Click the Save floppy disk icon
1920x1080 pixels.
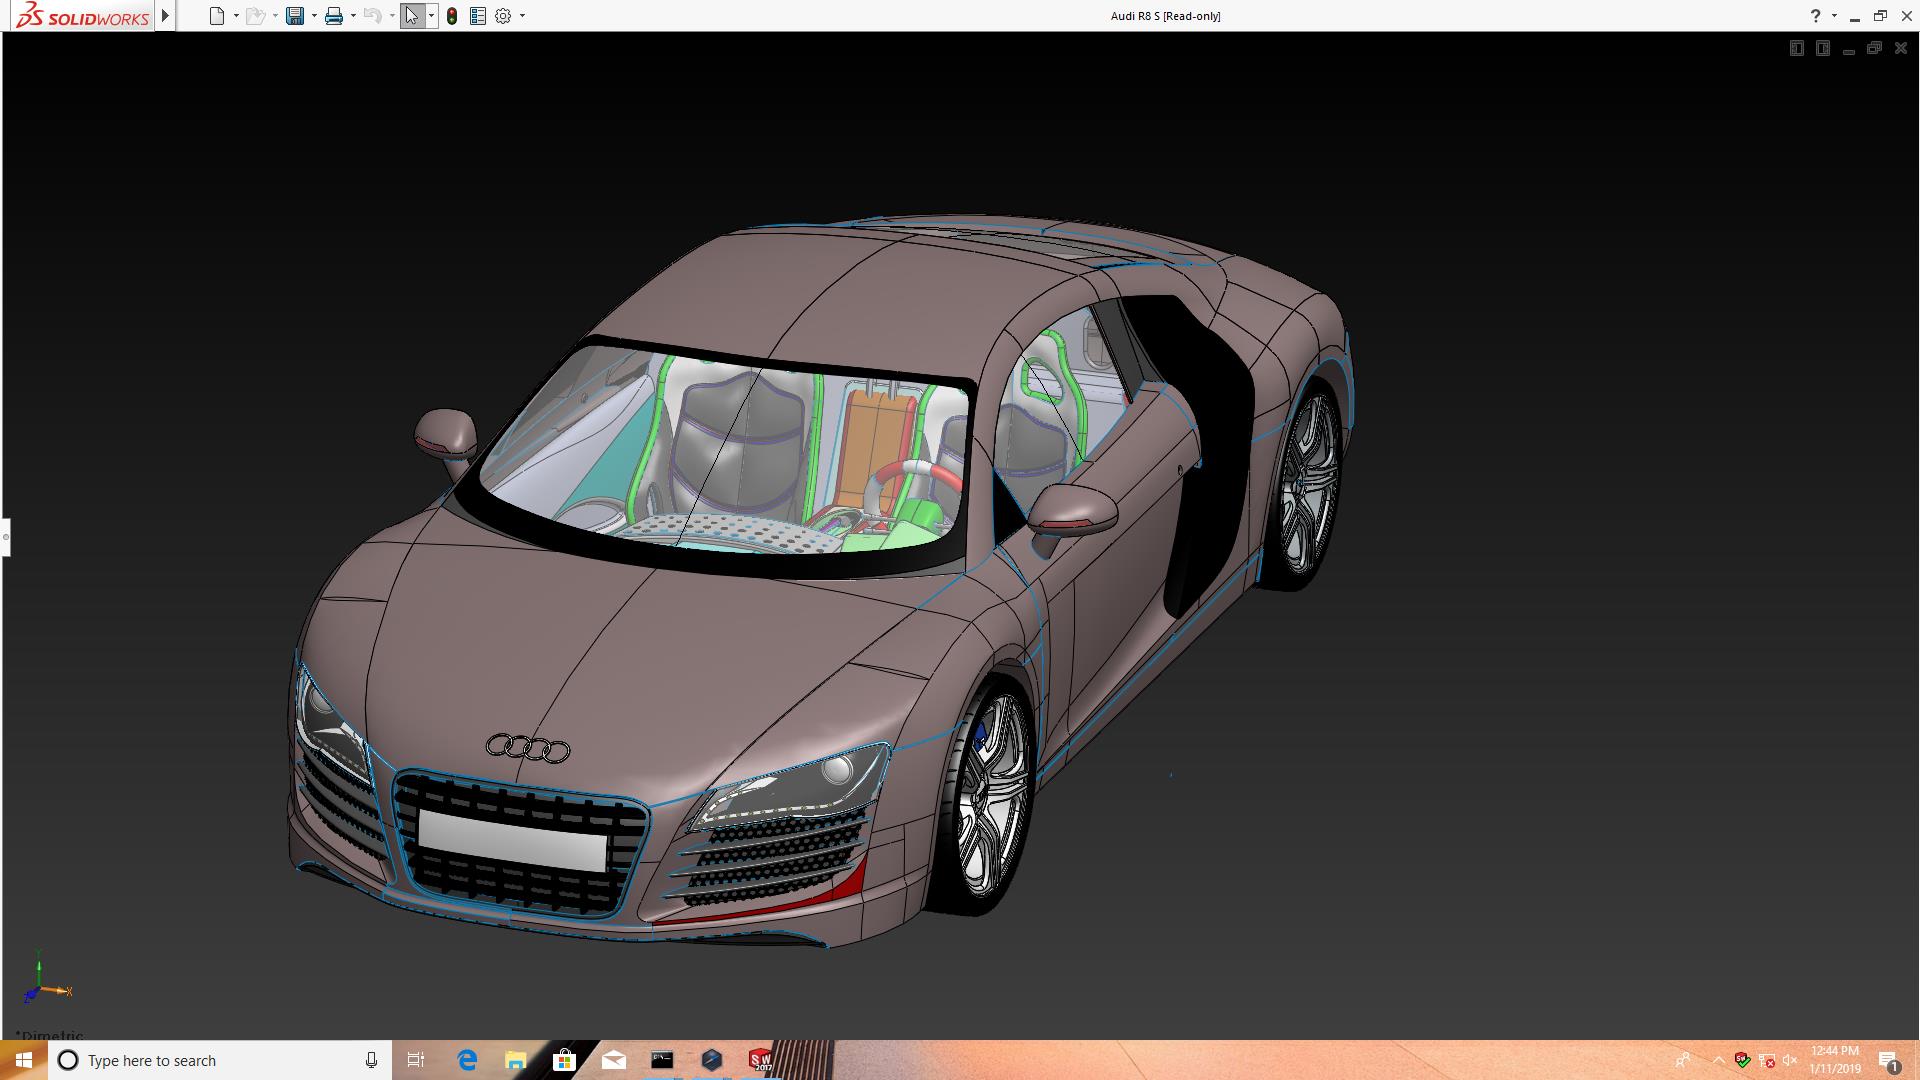pos(294,16)
